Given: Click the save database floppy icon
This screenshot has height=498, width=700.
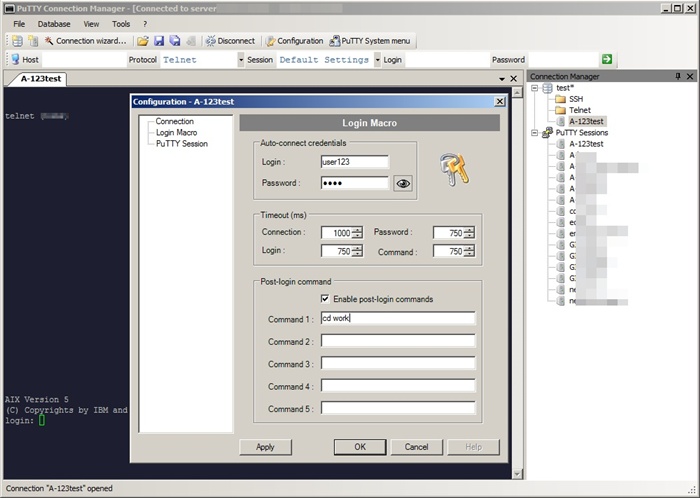Looking at the screenshot, I should click(x=159, y=41).
